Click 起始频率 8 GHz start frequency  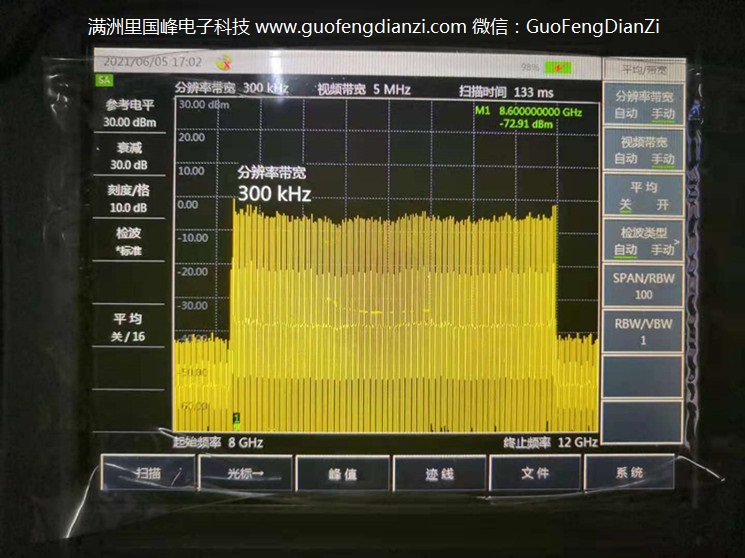click(218, 443)
